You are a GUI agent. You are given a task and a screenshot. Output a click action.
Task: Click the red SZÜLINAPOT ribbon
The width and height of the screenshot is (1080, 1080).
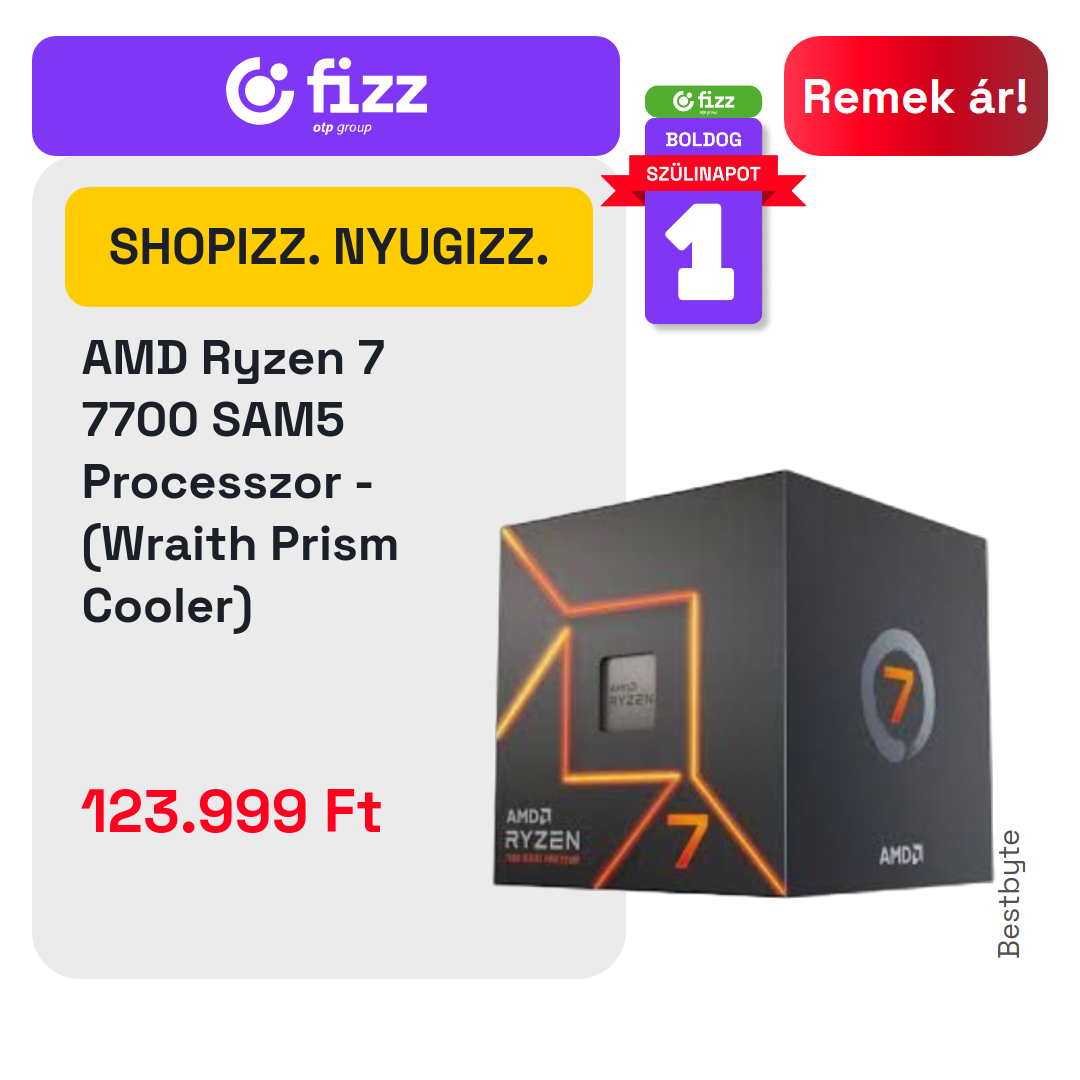703,174
